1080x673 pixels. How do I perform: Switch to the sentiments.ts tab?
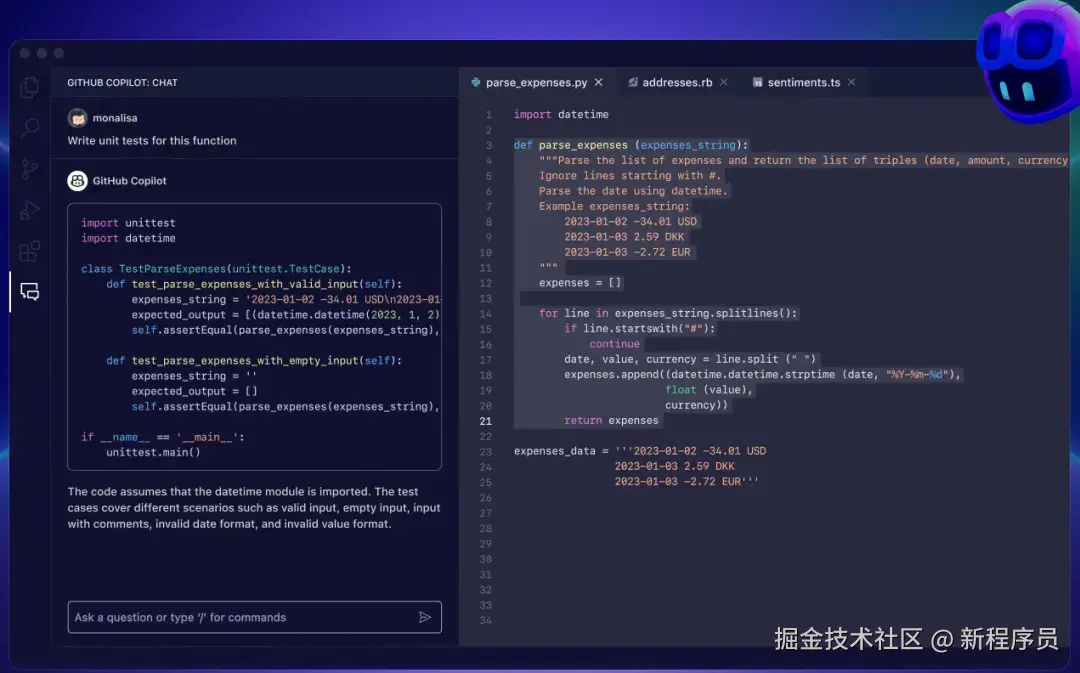(x=804, y=82)
